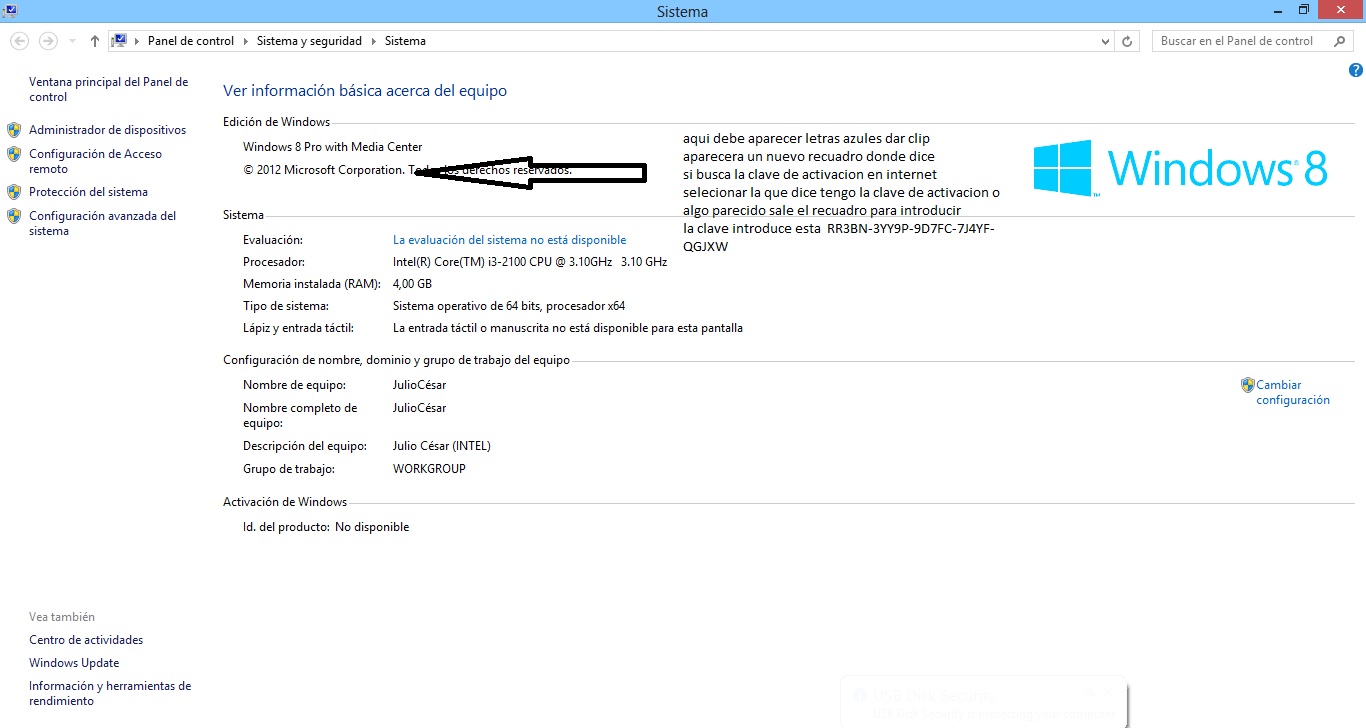Click the search magnifier icon
Screen dimensions: 1366x728
[1340, 41]
